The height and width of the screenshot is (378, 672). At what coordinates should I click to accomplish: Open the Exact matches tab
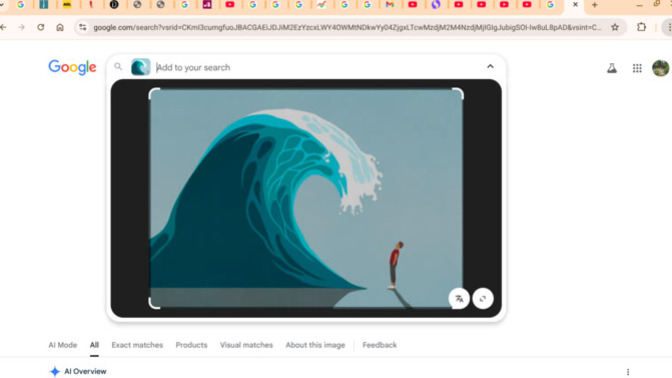(137, 345)
